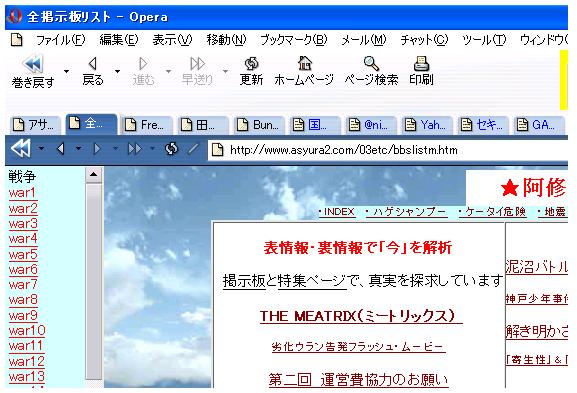Open THE MEATRIX(ミートリックス) link
Image resolution: width=577 pixels, height=393 pixels.
pos(361,316)
